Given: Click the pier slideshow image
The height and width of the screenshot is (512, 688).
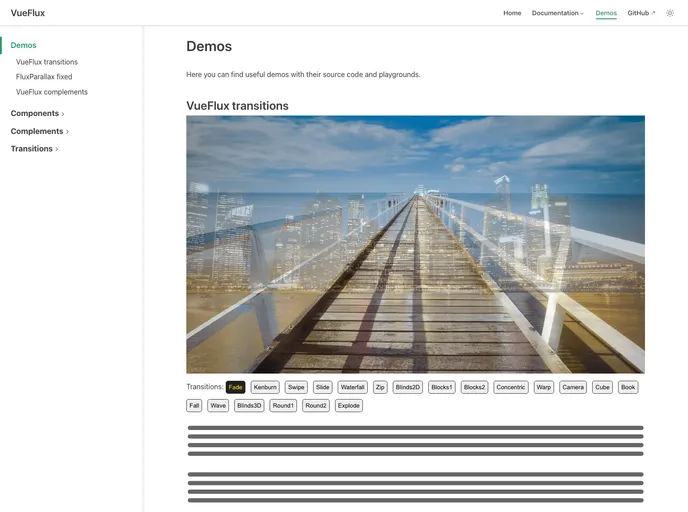Looking at the screenshot, I should (415, 244).
